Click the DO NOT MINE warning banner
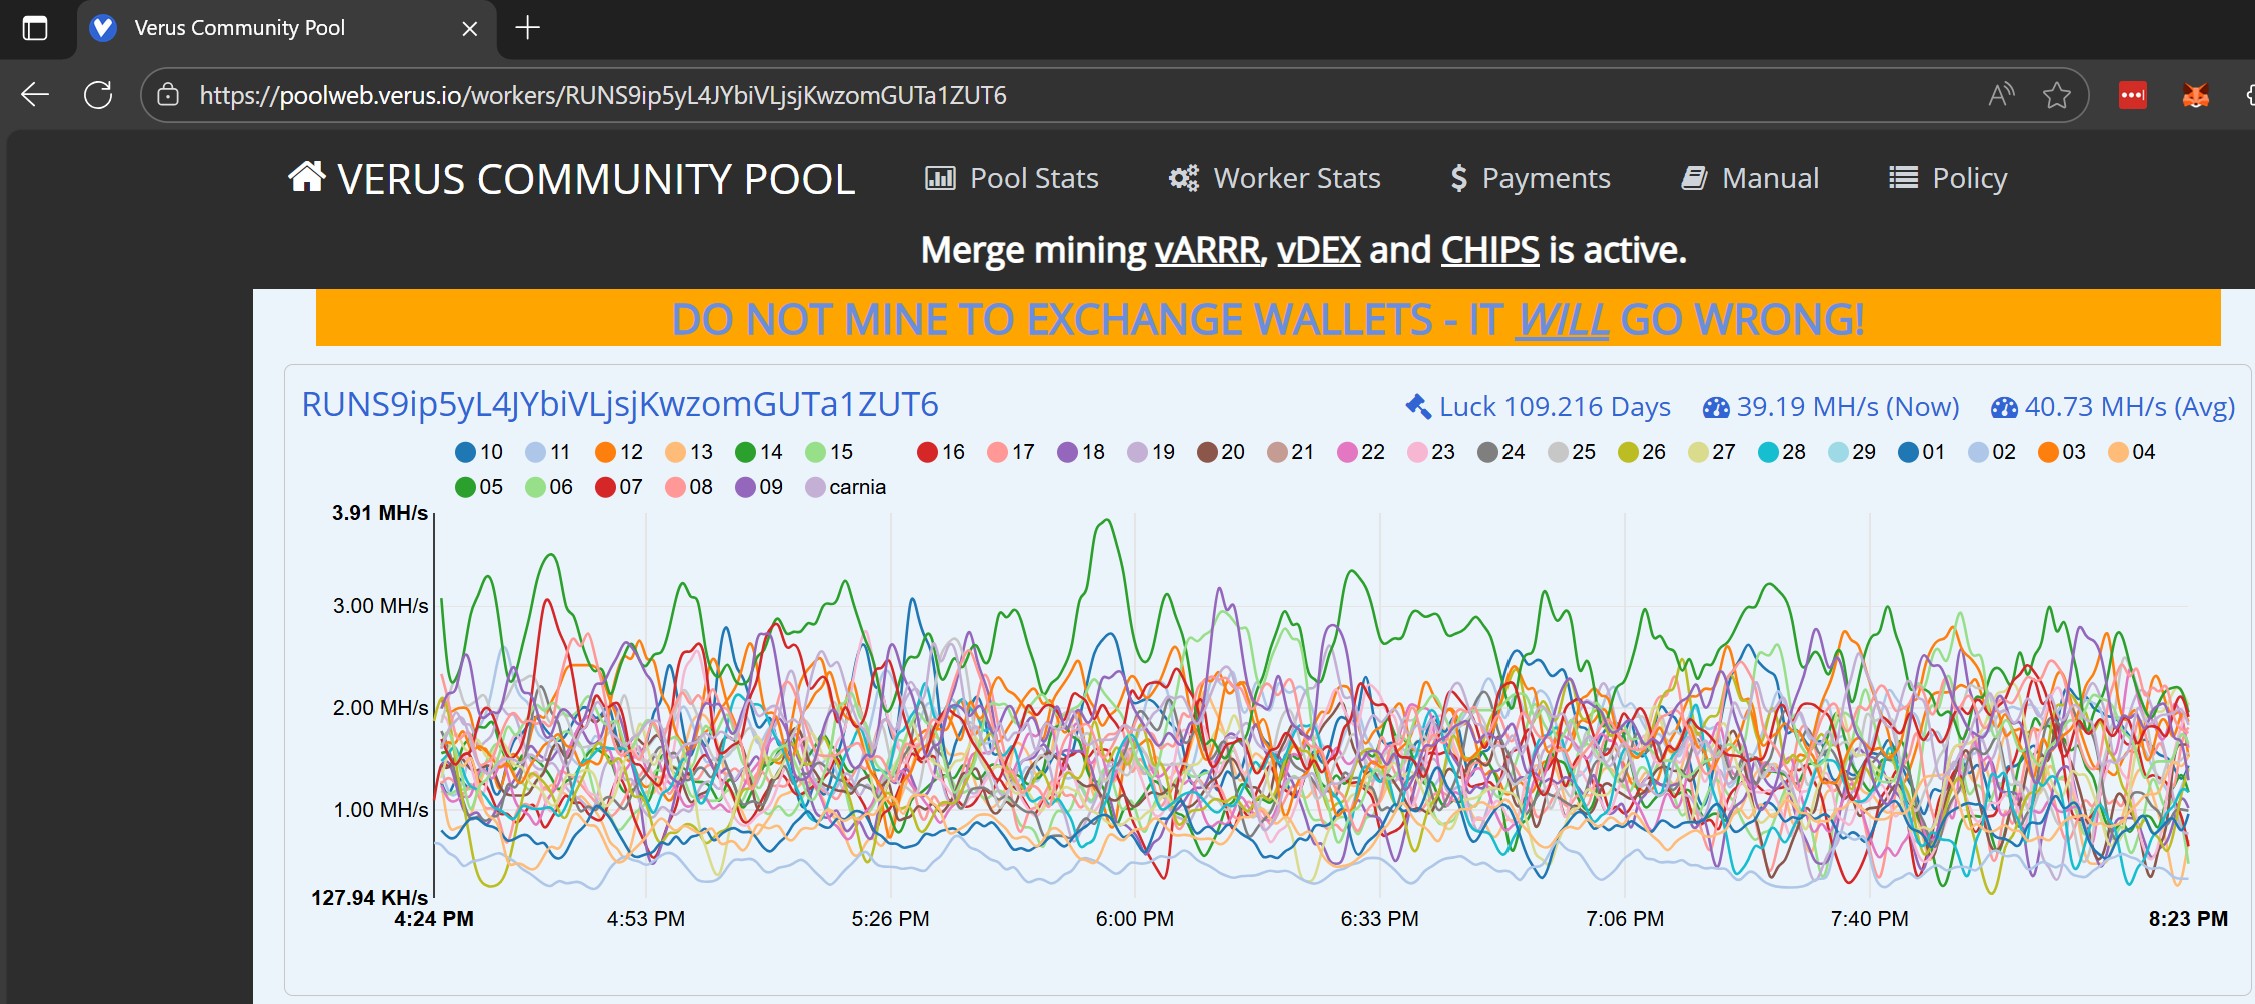The height and width of the screenshot is (1004, 2255). tap(1268, 319)
